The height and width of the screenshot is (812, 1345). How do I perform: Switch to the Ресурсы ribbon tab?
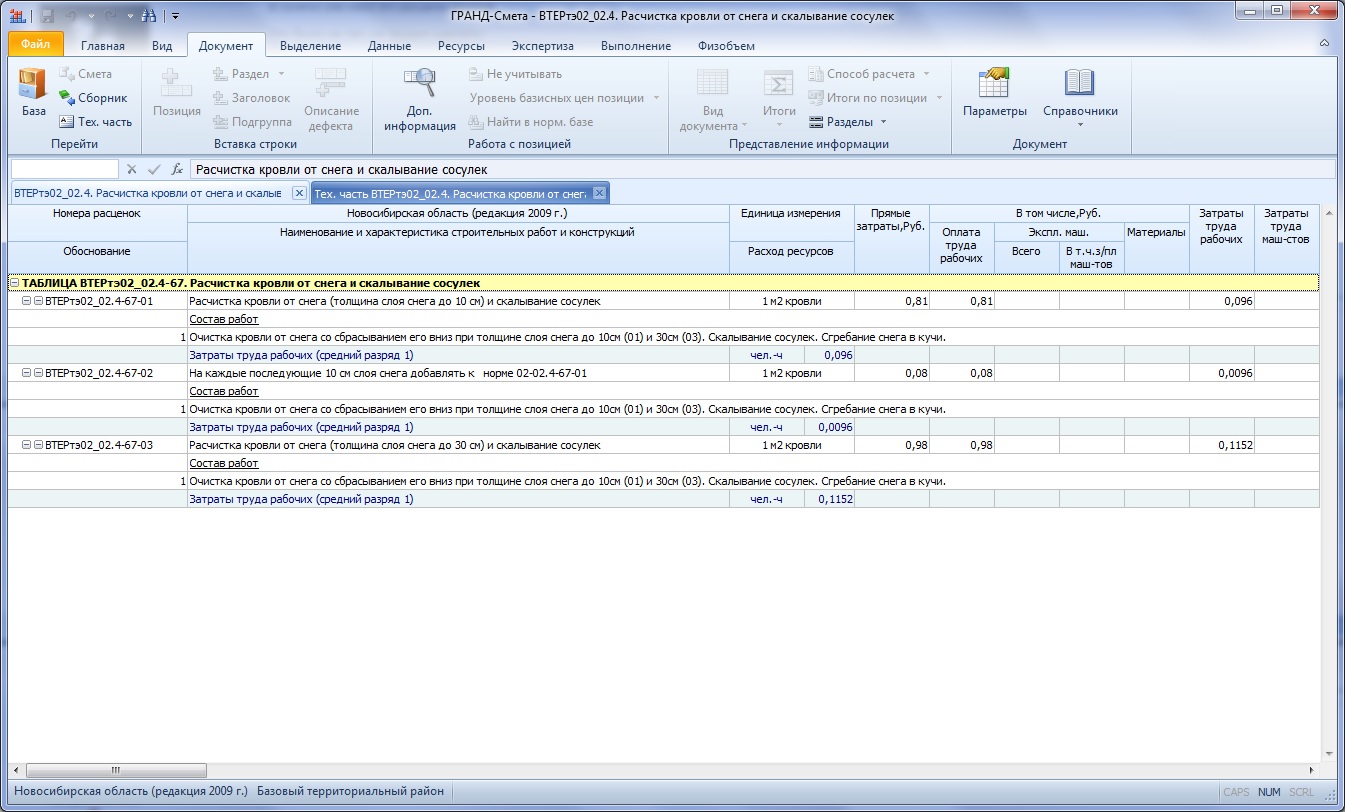(461, 46)
